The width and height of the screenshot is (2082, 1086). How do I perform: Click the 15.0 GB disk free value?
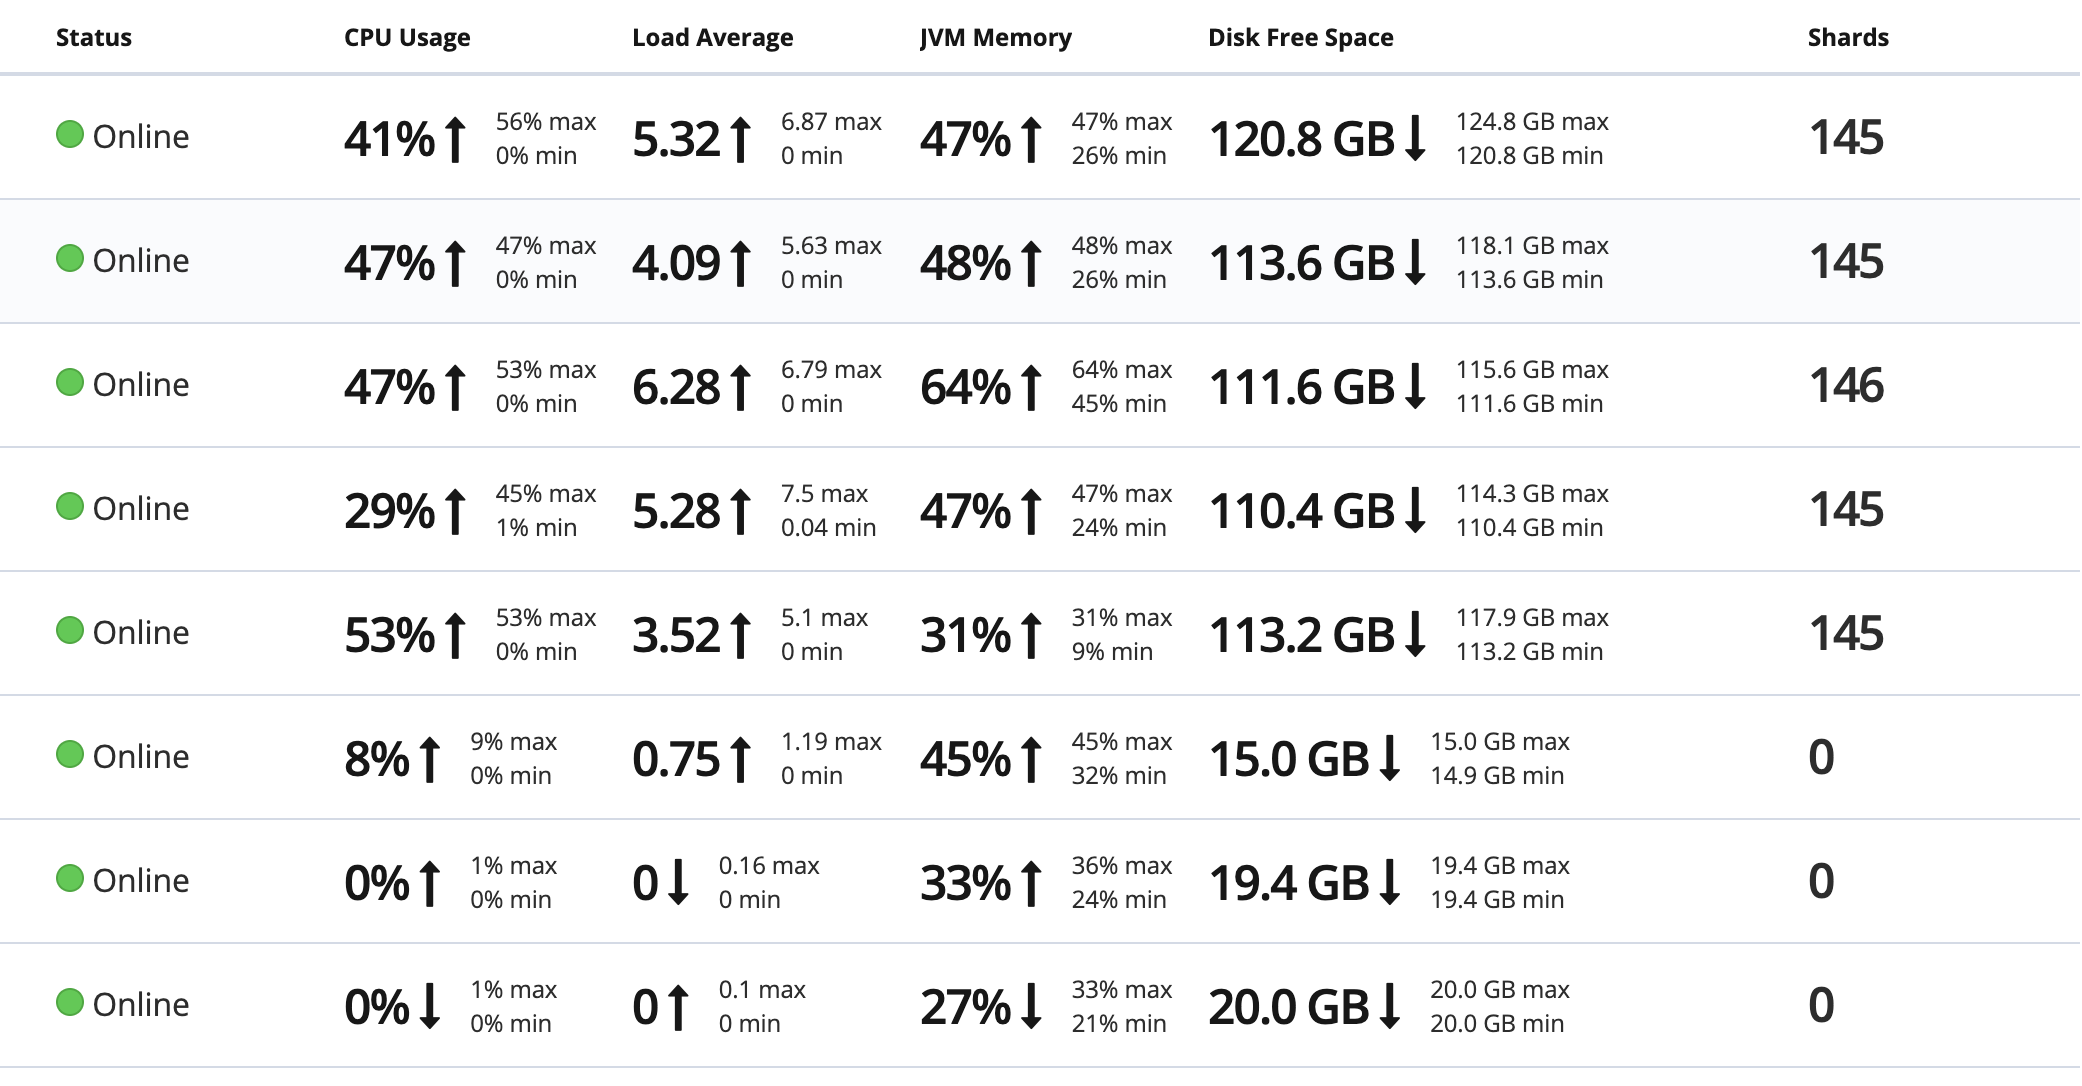[1290, 759]
